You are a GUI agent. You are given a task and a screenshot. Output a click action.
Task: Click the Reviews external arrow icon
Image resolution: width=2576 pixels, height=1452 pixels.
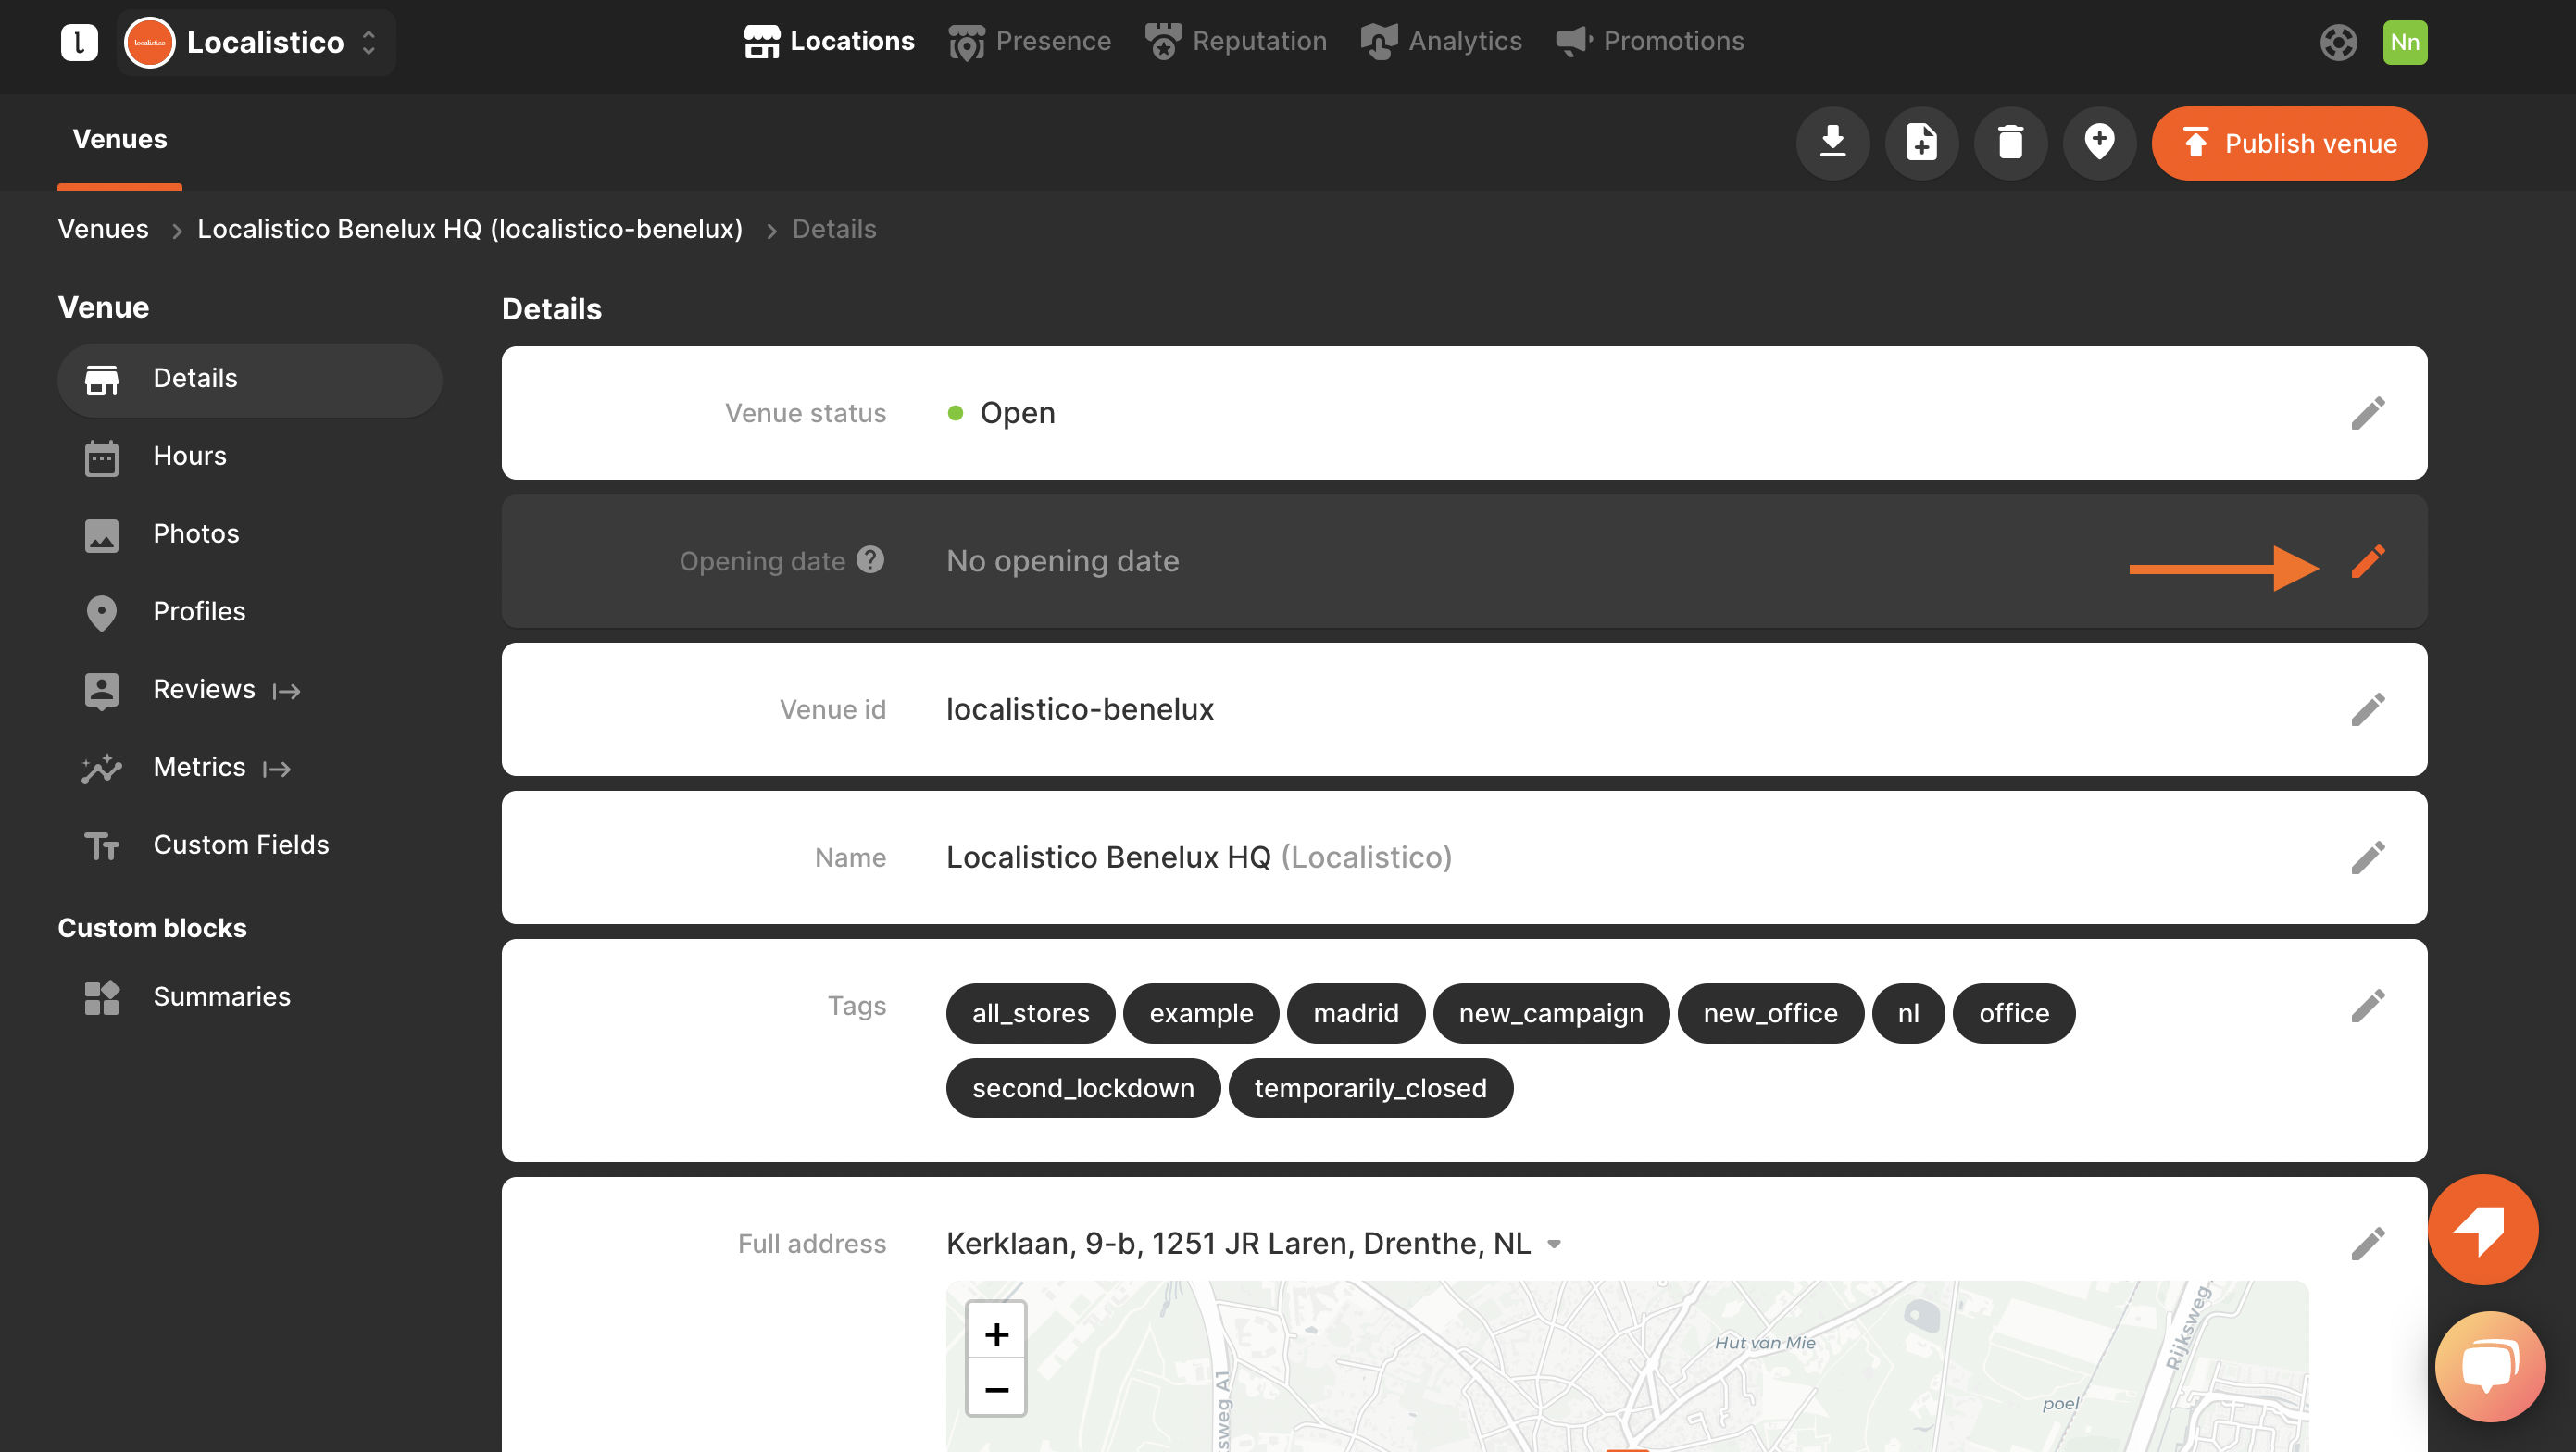[x=287, y=691]
